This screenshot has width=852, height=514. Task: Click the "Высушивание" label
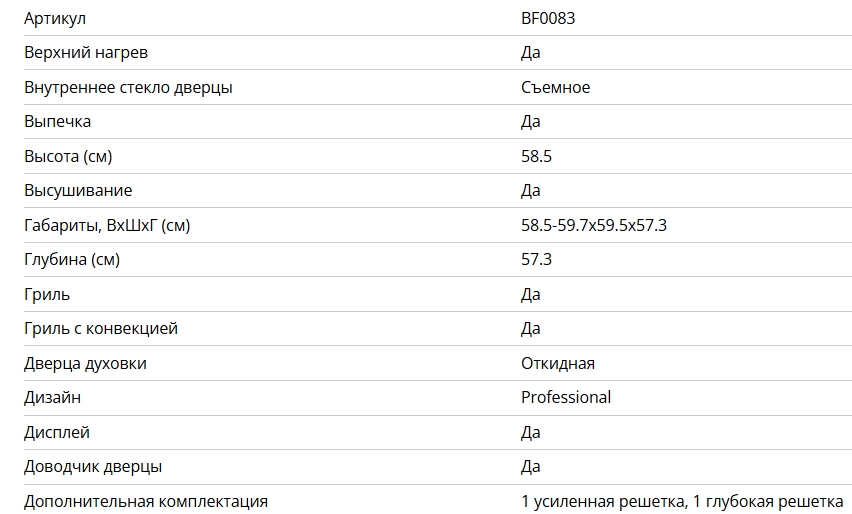(x=78, y=190)
